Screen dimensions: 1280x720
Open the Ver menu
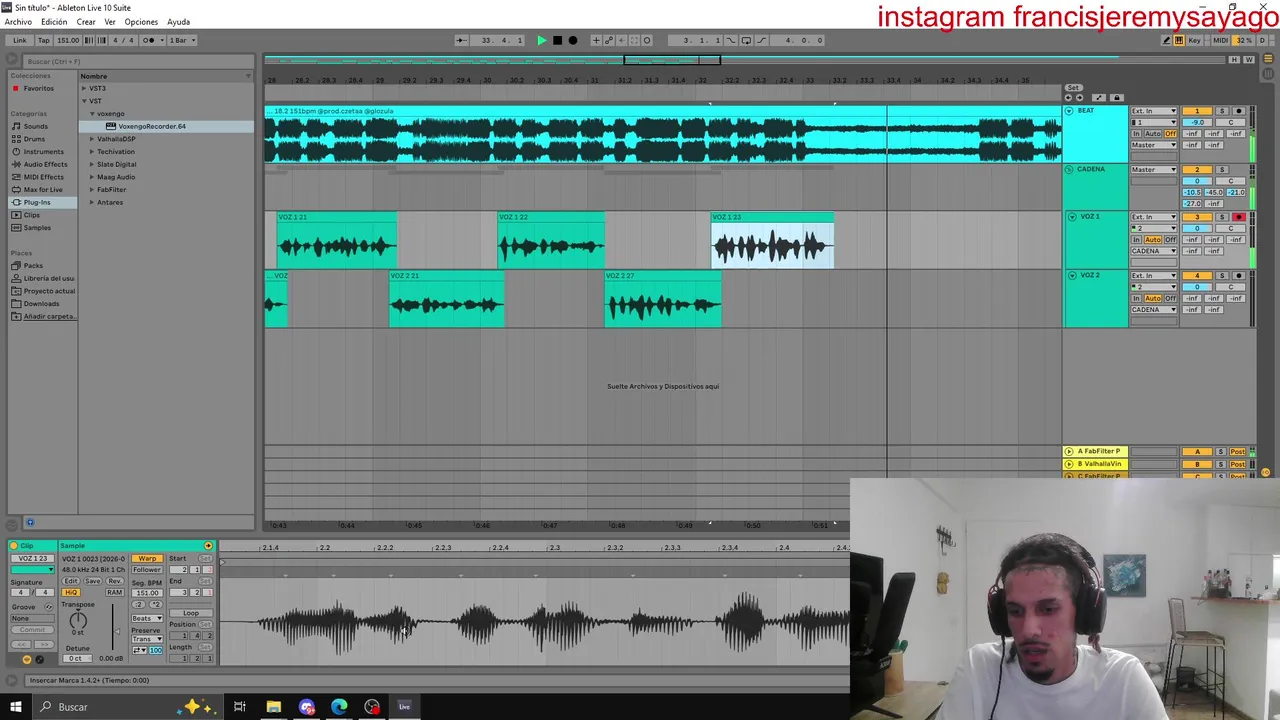pyautogui.click(x=110, y=21)
